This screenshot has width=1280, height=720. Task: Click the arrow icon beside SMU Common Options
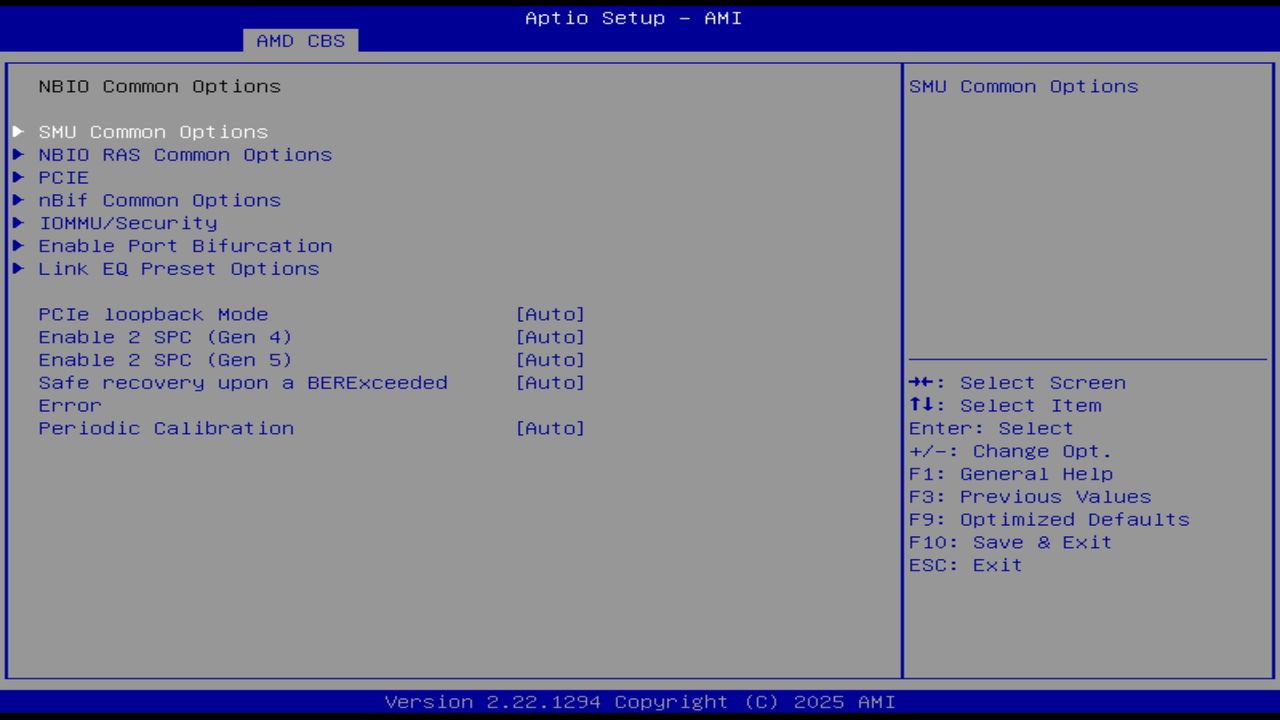coord(17,131)
